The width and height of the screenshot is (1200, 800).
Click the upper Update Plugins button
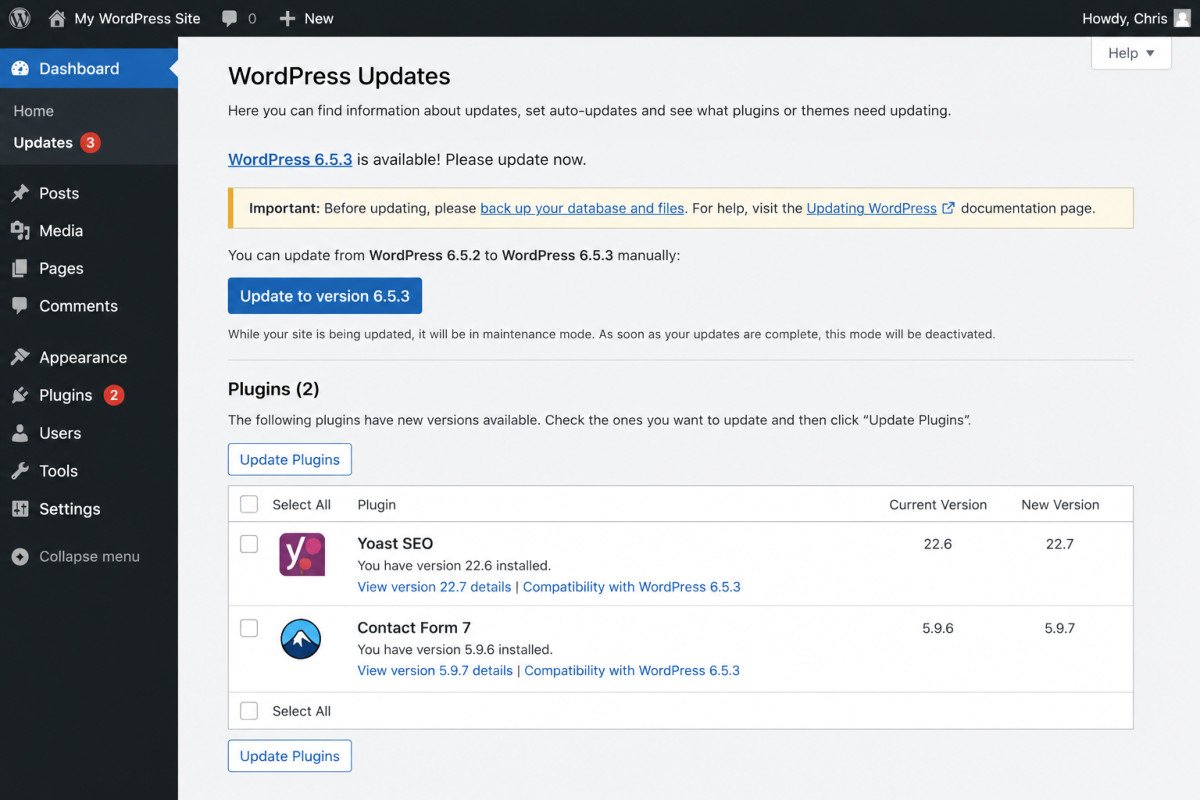tap(290, 460)
